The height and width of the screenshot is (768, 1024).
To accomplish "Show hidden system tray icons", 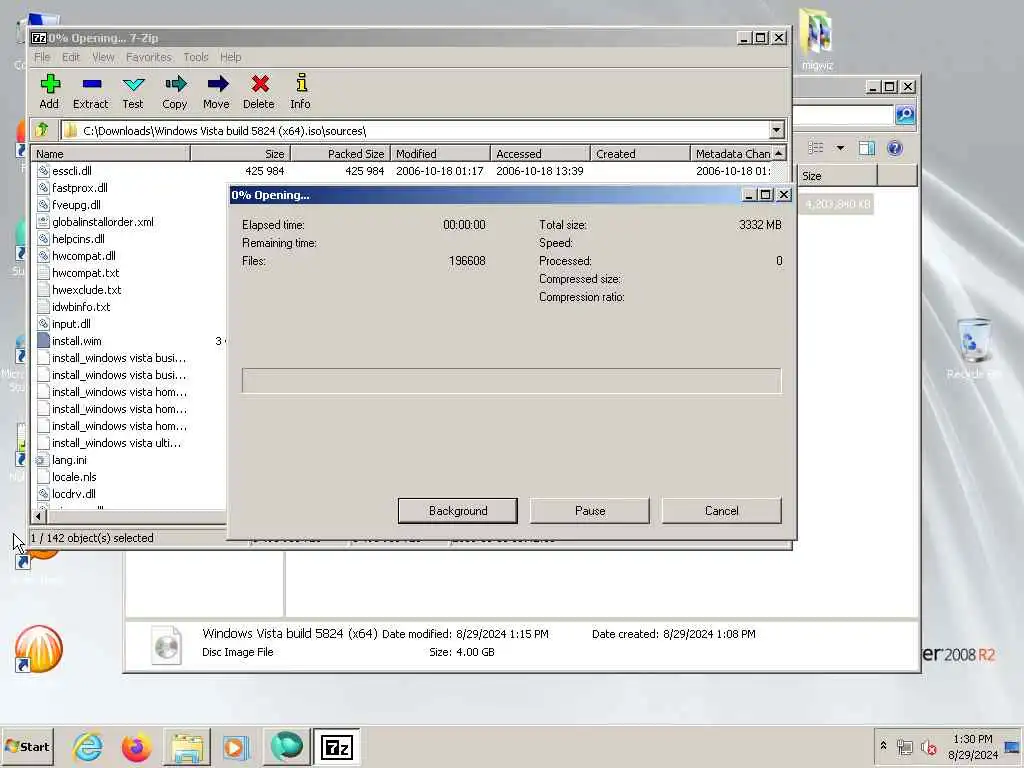I will pyautogui.click(x=883, y=746).
